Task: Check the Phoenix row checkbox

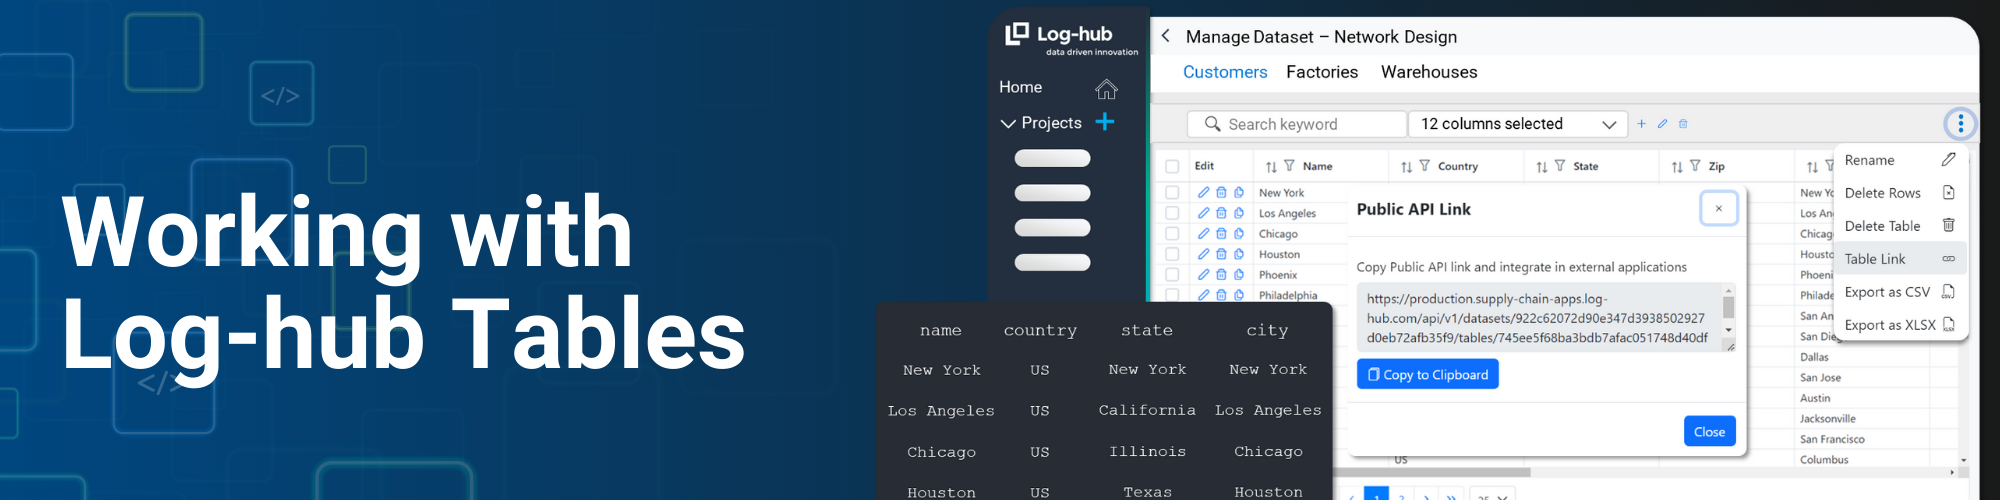Action: click(1172, 274)
